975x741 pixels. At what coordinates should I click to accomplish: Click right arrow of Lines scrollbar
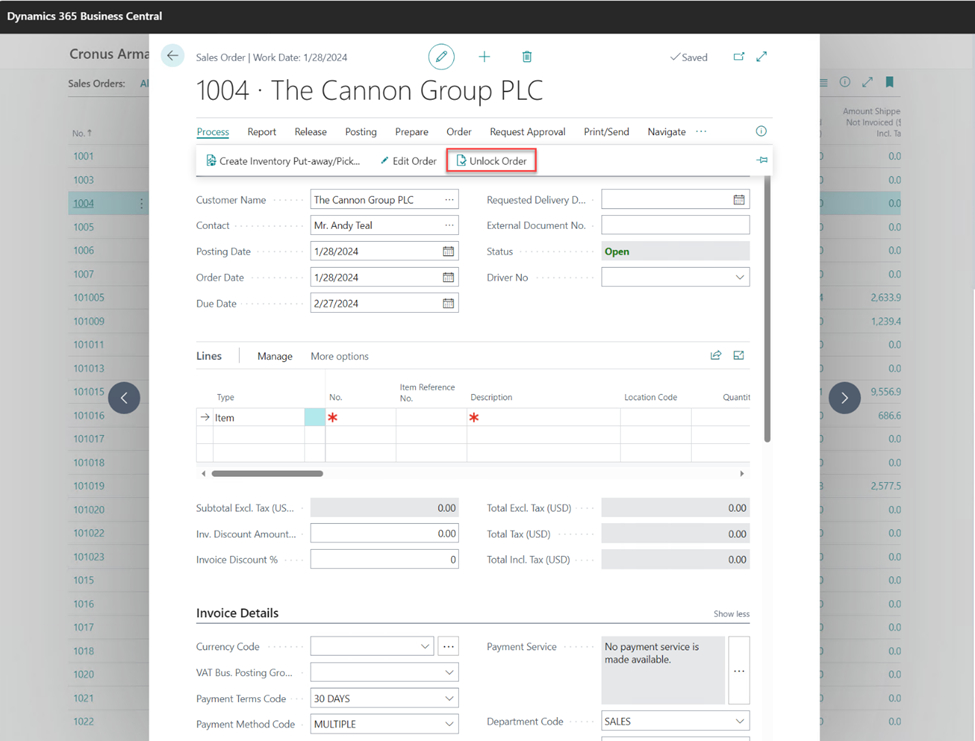click(x=742, y=474)
